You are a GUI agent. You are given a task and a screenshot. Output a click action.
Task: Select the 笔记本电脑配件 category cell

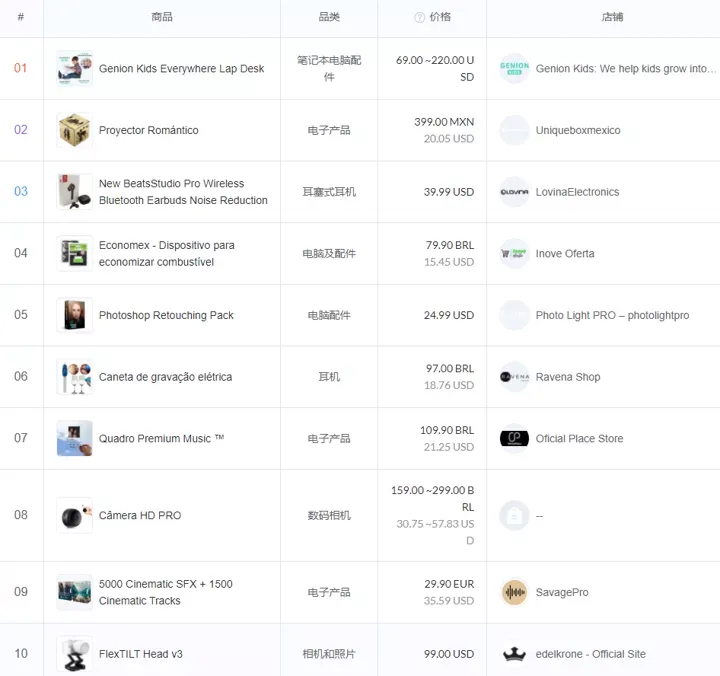pos(329,68)
